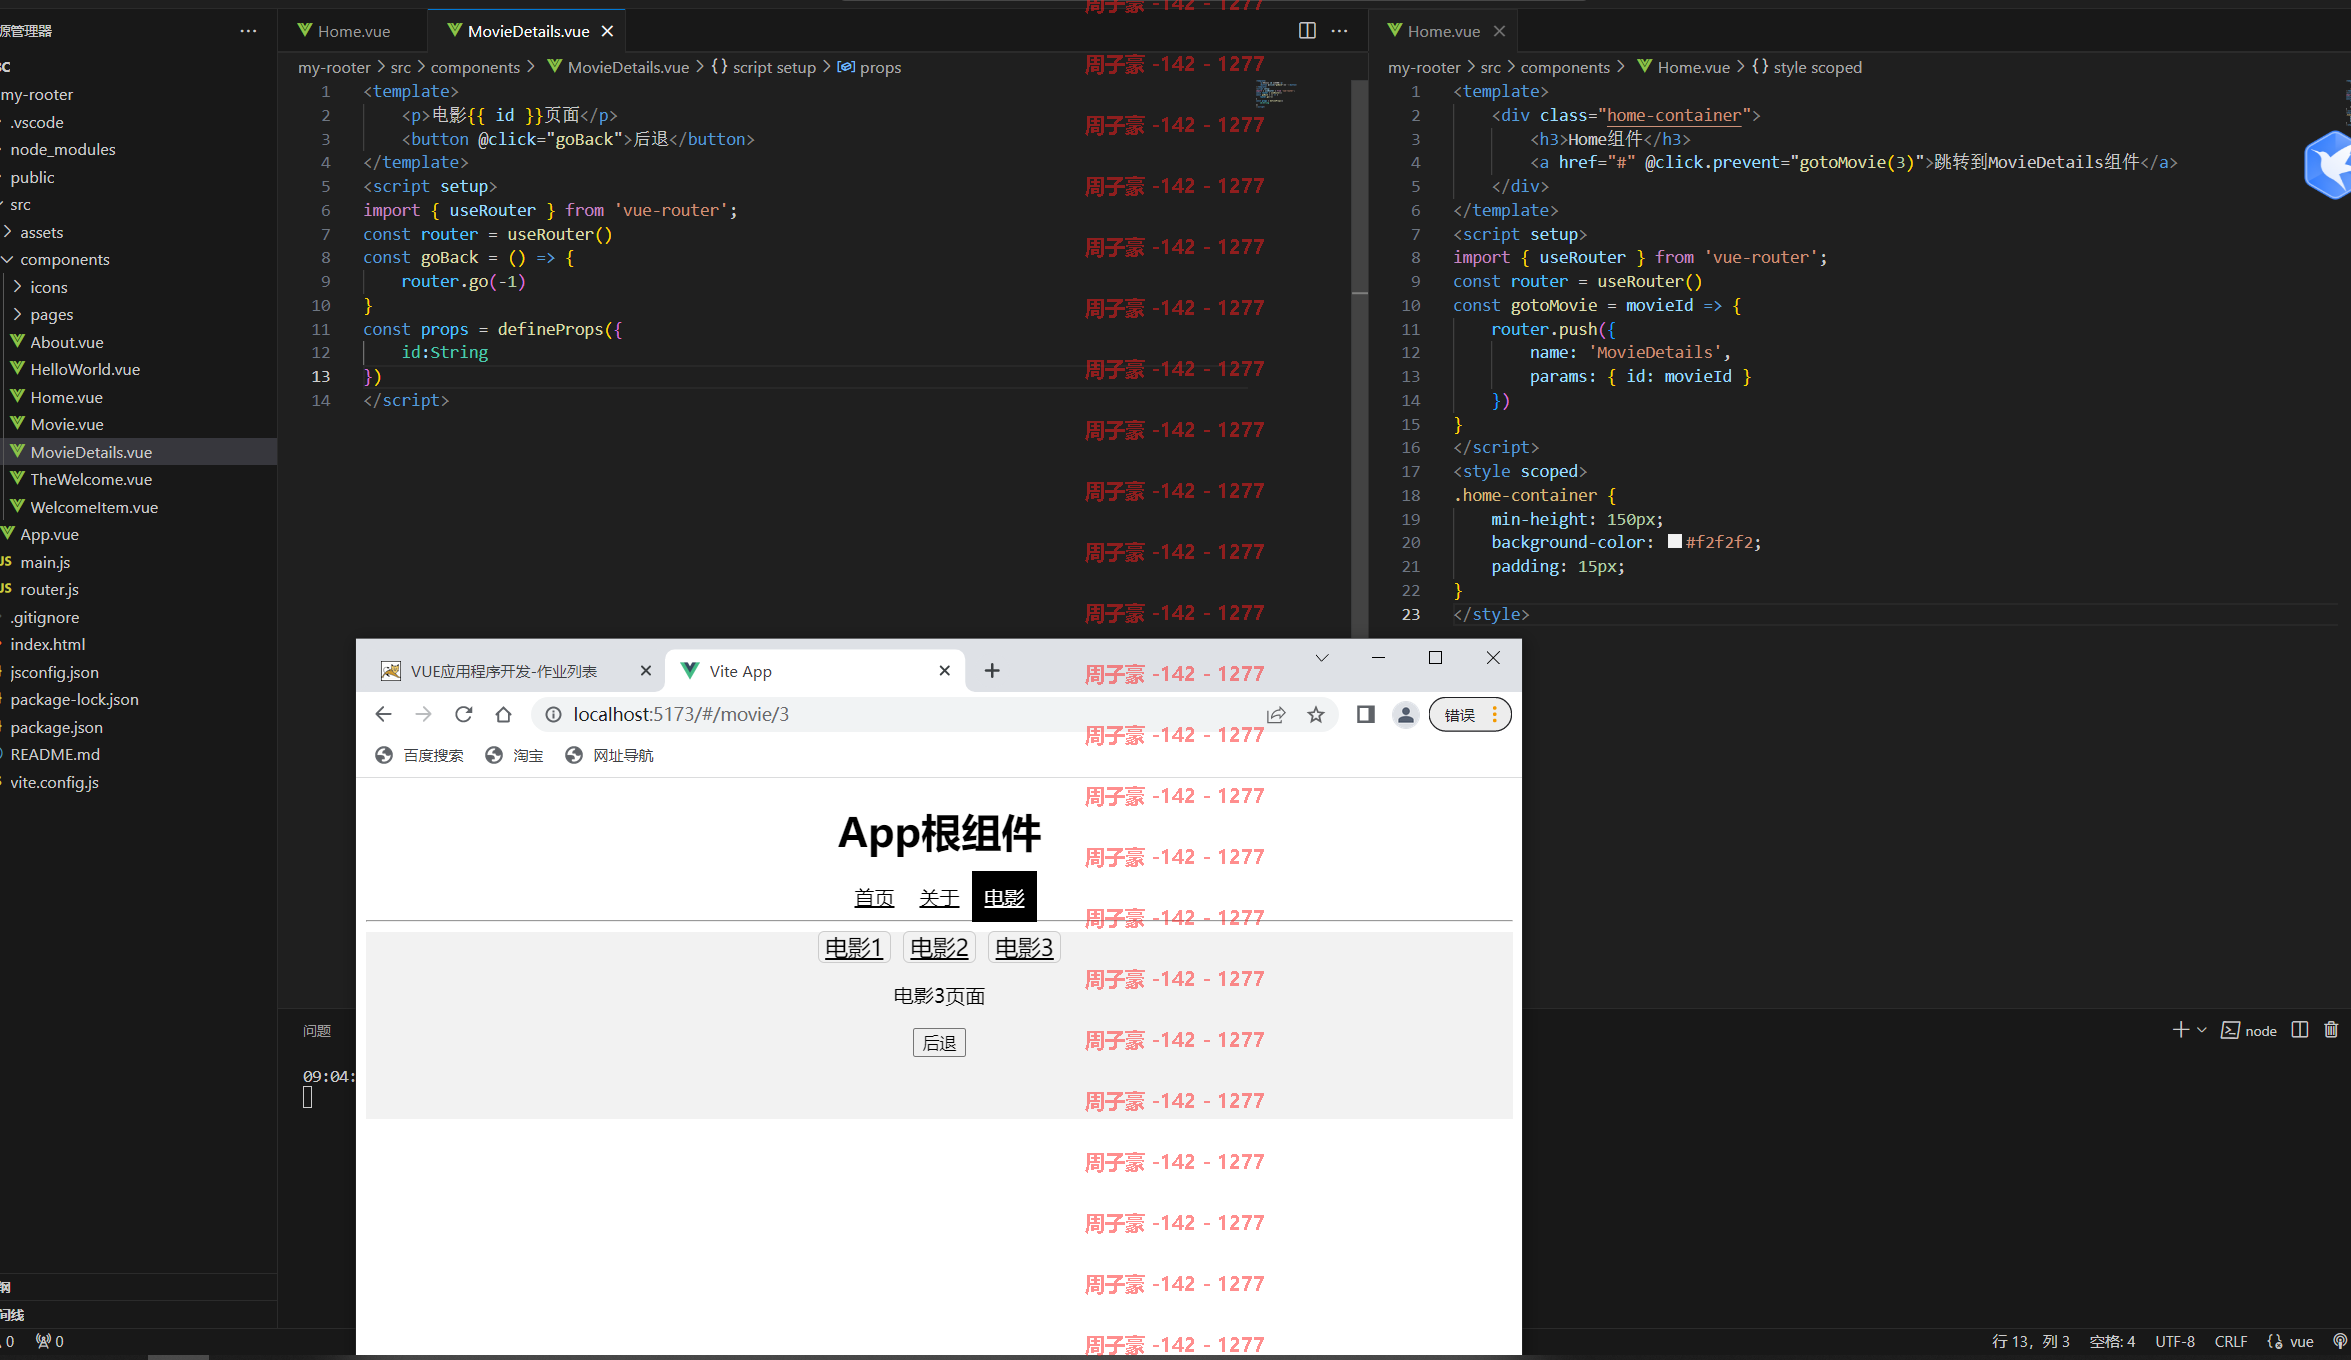Screen dimensions: 2351x1360
Task: Open WelcomeItem.vue in explorer
Action: (138, 507)
